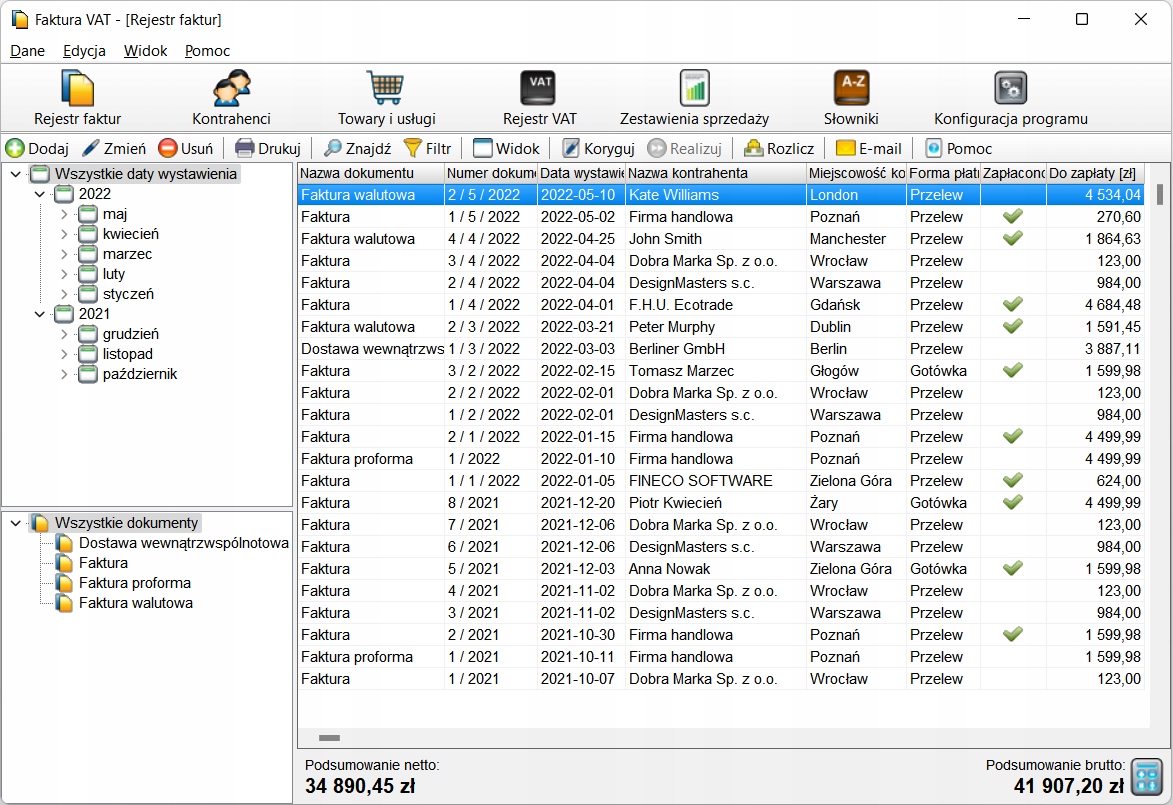Click the paid checkmark for Anna Nowak invoice
The width and height of the screenshot is (1173, 805).
[1012, 569]
